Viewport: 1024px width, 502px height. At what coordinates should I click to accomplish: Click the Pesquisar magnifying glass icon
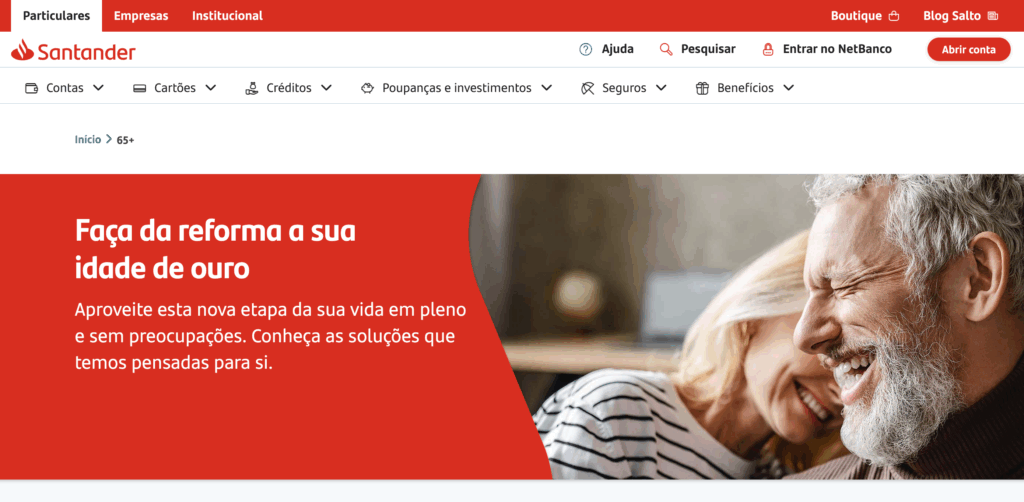pyautogui.click(x=666, y=49)
